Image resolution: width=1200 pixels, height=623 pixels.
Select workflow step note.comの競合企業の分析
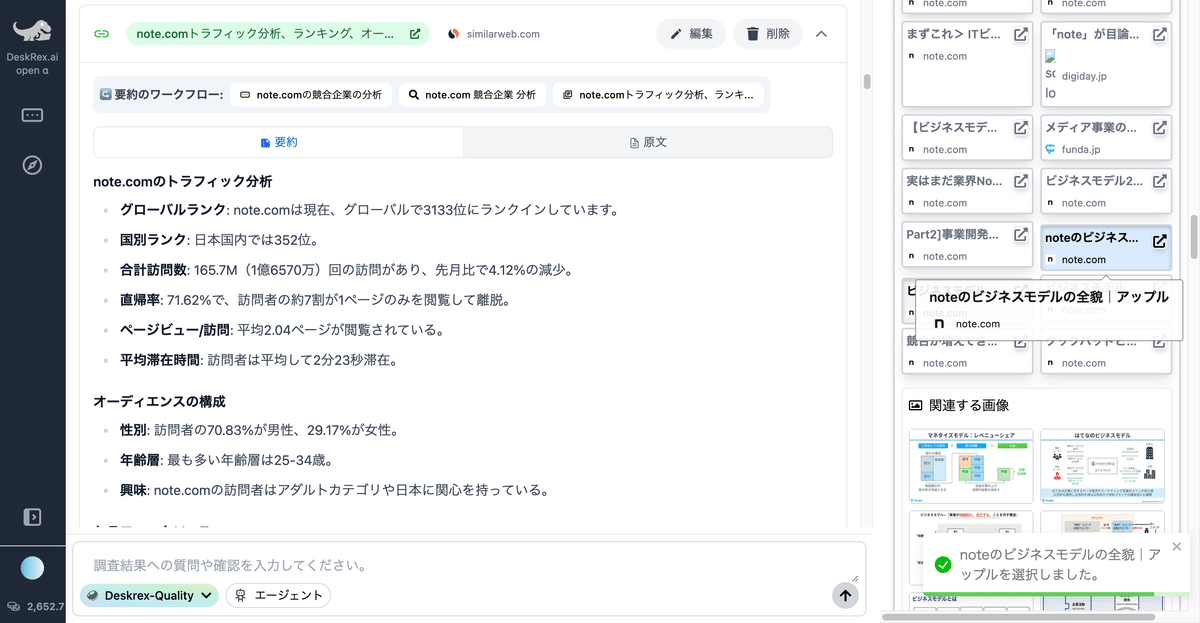[x=311, y=95]
